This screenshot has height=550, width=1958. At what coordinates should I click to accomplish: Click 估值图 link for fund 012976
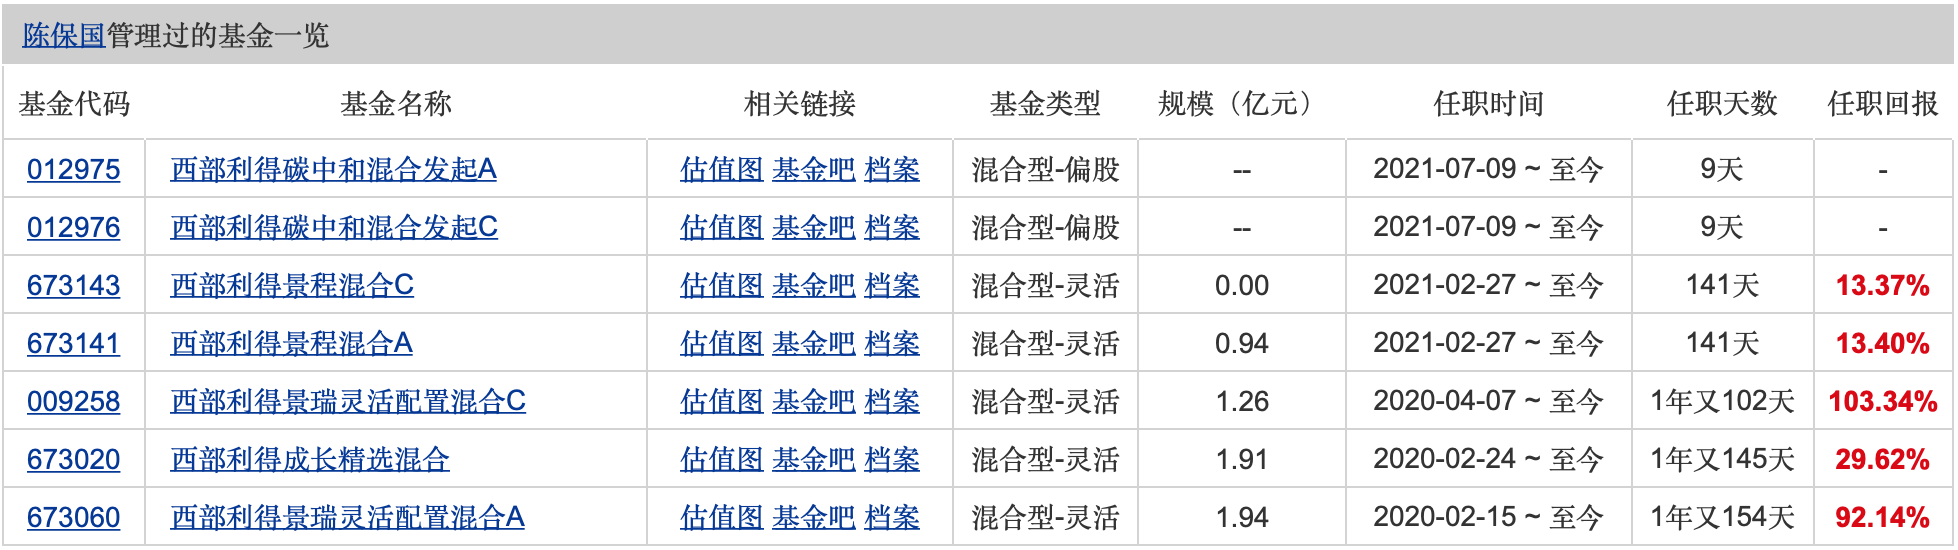(722, 227)
